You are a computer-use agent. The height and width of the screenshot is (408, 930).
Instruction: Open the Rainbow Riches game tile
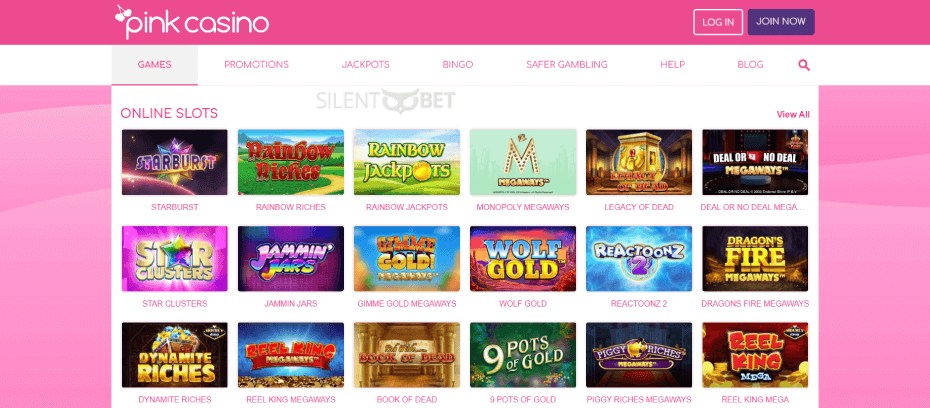(291, 162)
